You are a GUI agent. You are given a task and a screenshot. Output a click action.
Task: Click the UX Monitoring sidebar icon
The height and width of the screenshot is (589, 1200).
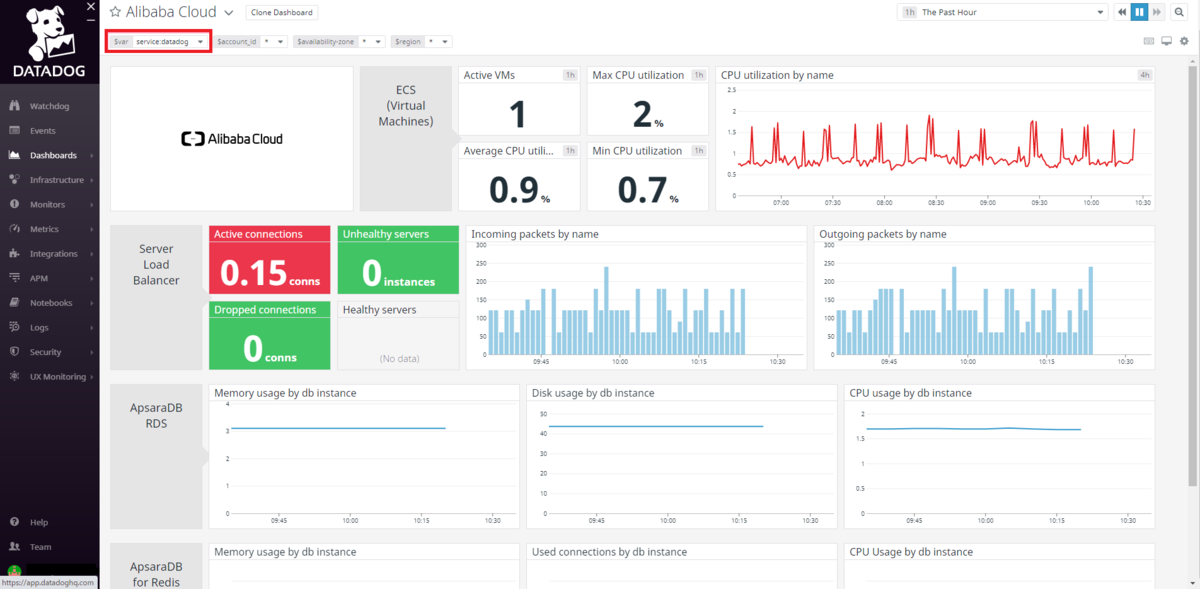tap(14, 377)
